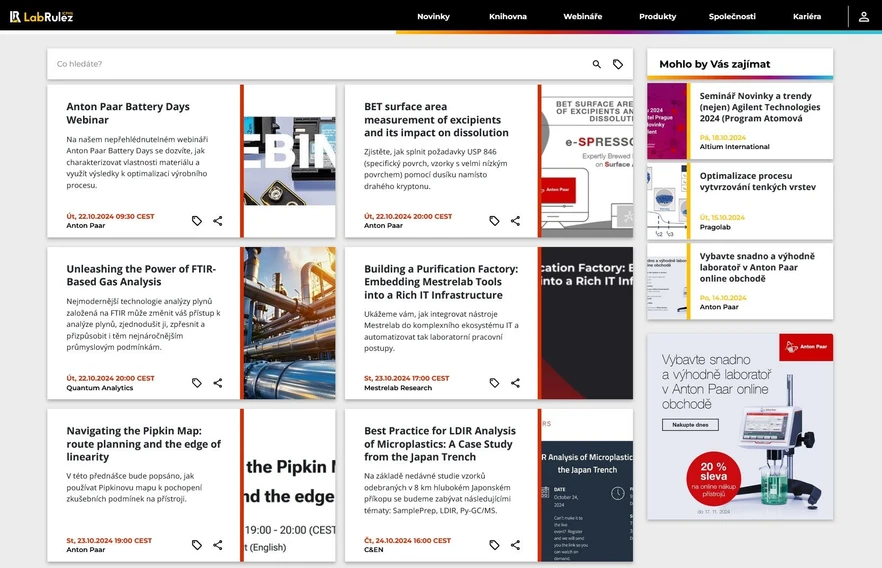Click 'Quantum Analytics' organizer name
The width and height of the screenshot is (882, 568).
coord(100,387)
